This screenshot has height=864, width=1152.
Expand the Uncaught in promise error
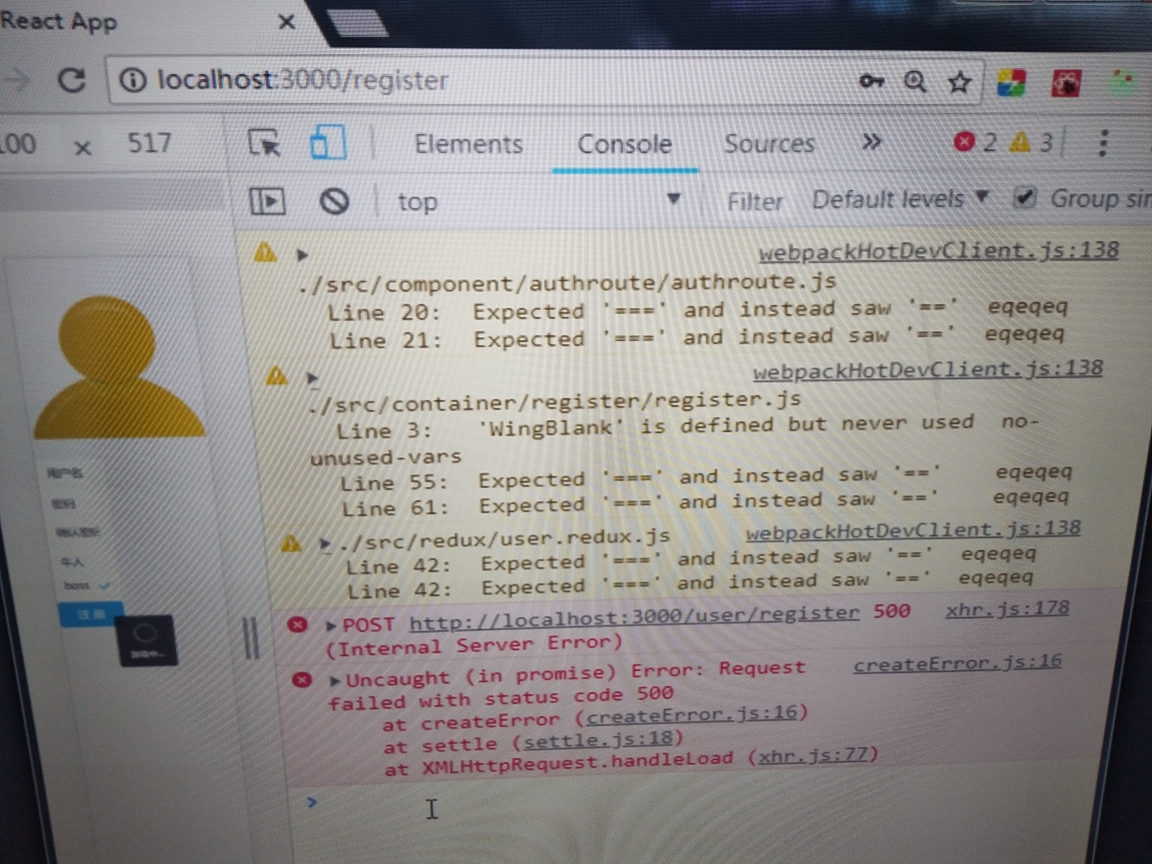coord(335,680)
